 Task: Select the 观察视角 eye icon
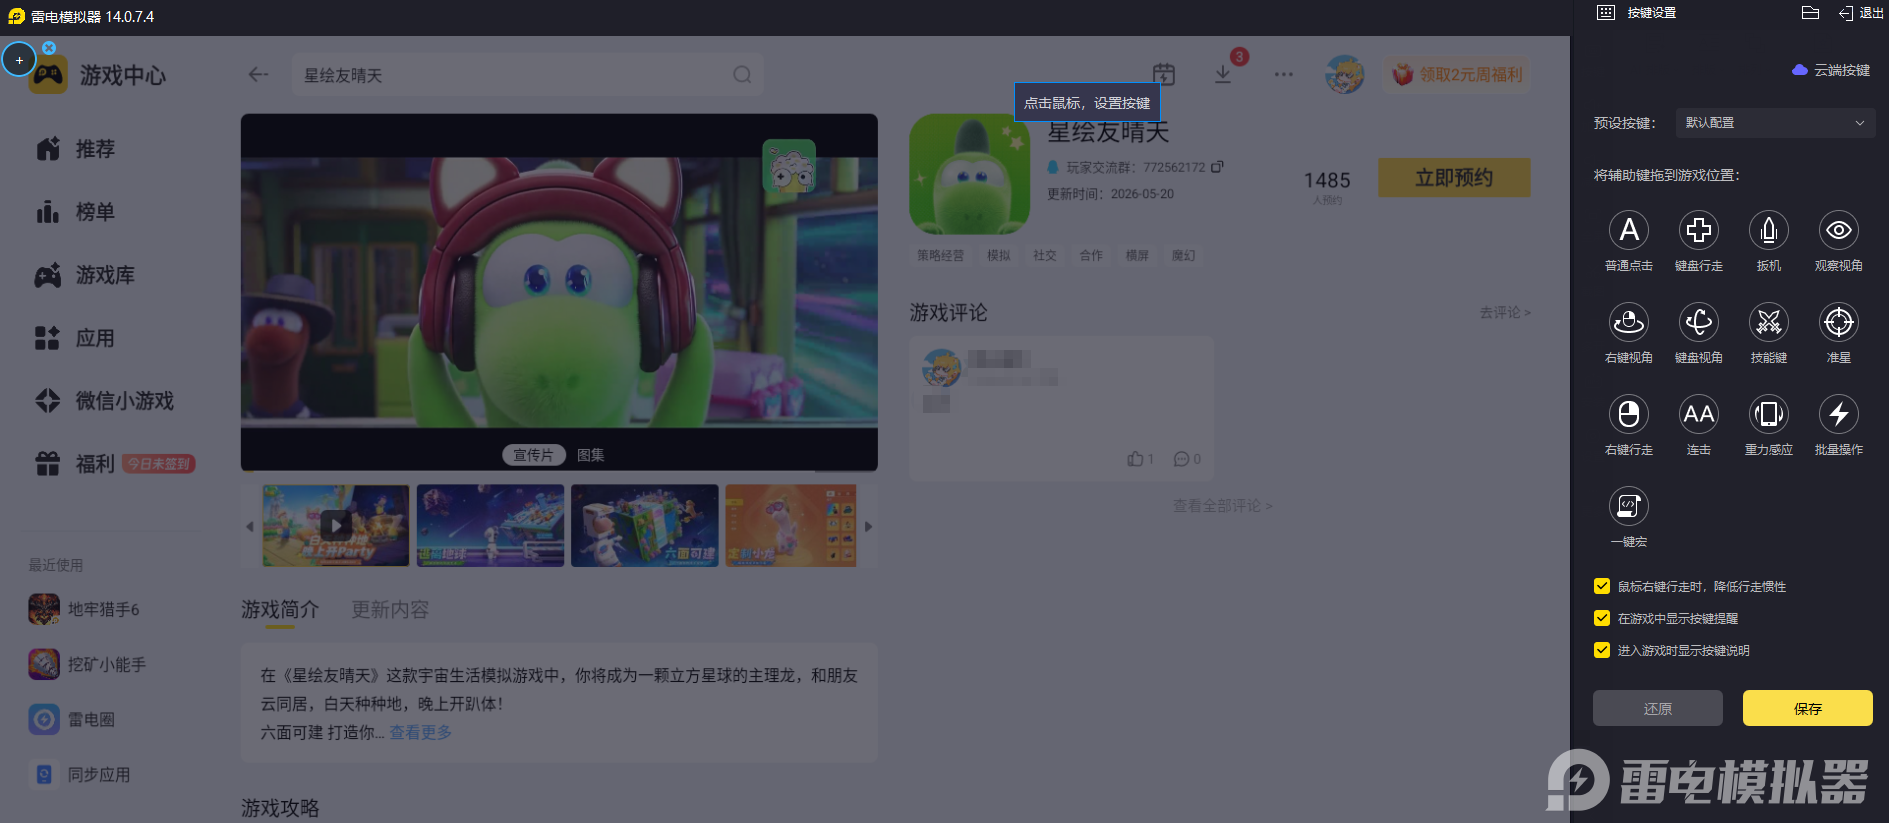click(x=1839, y=230)
